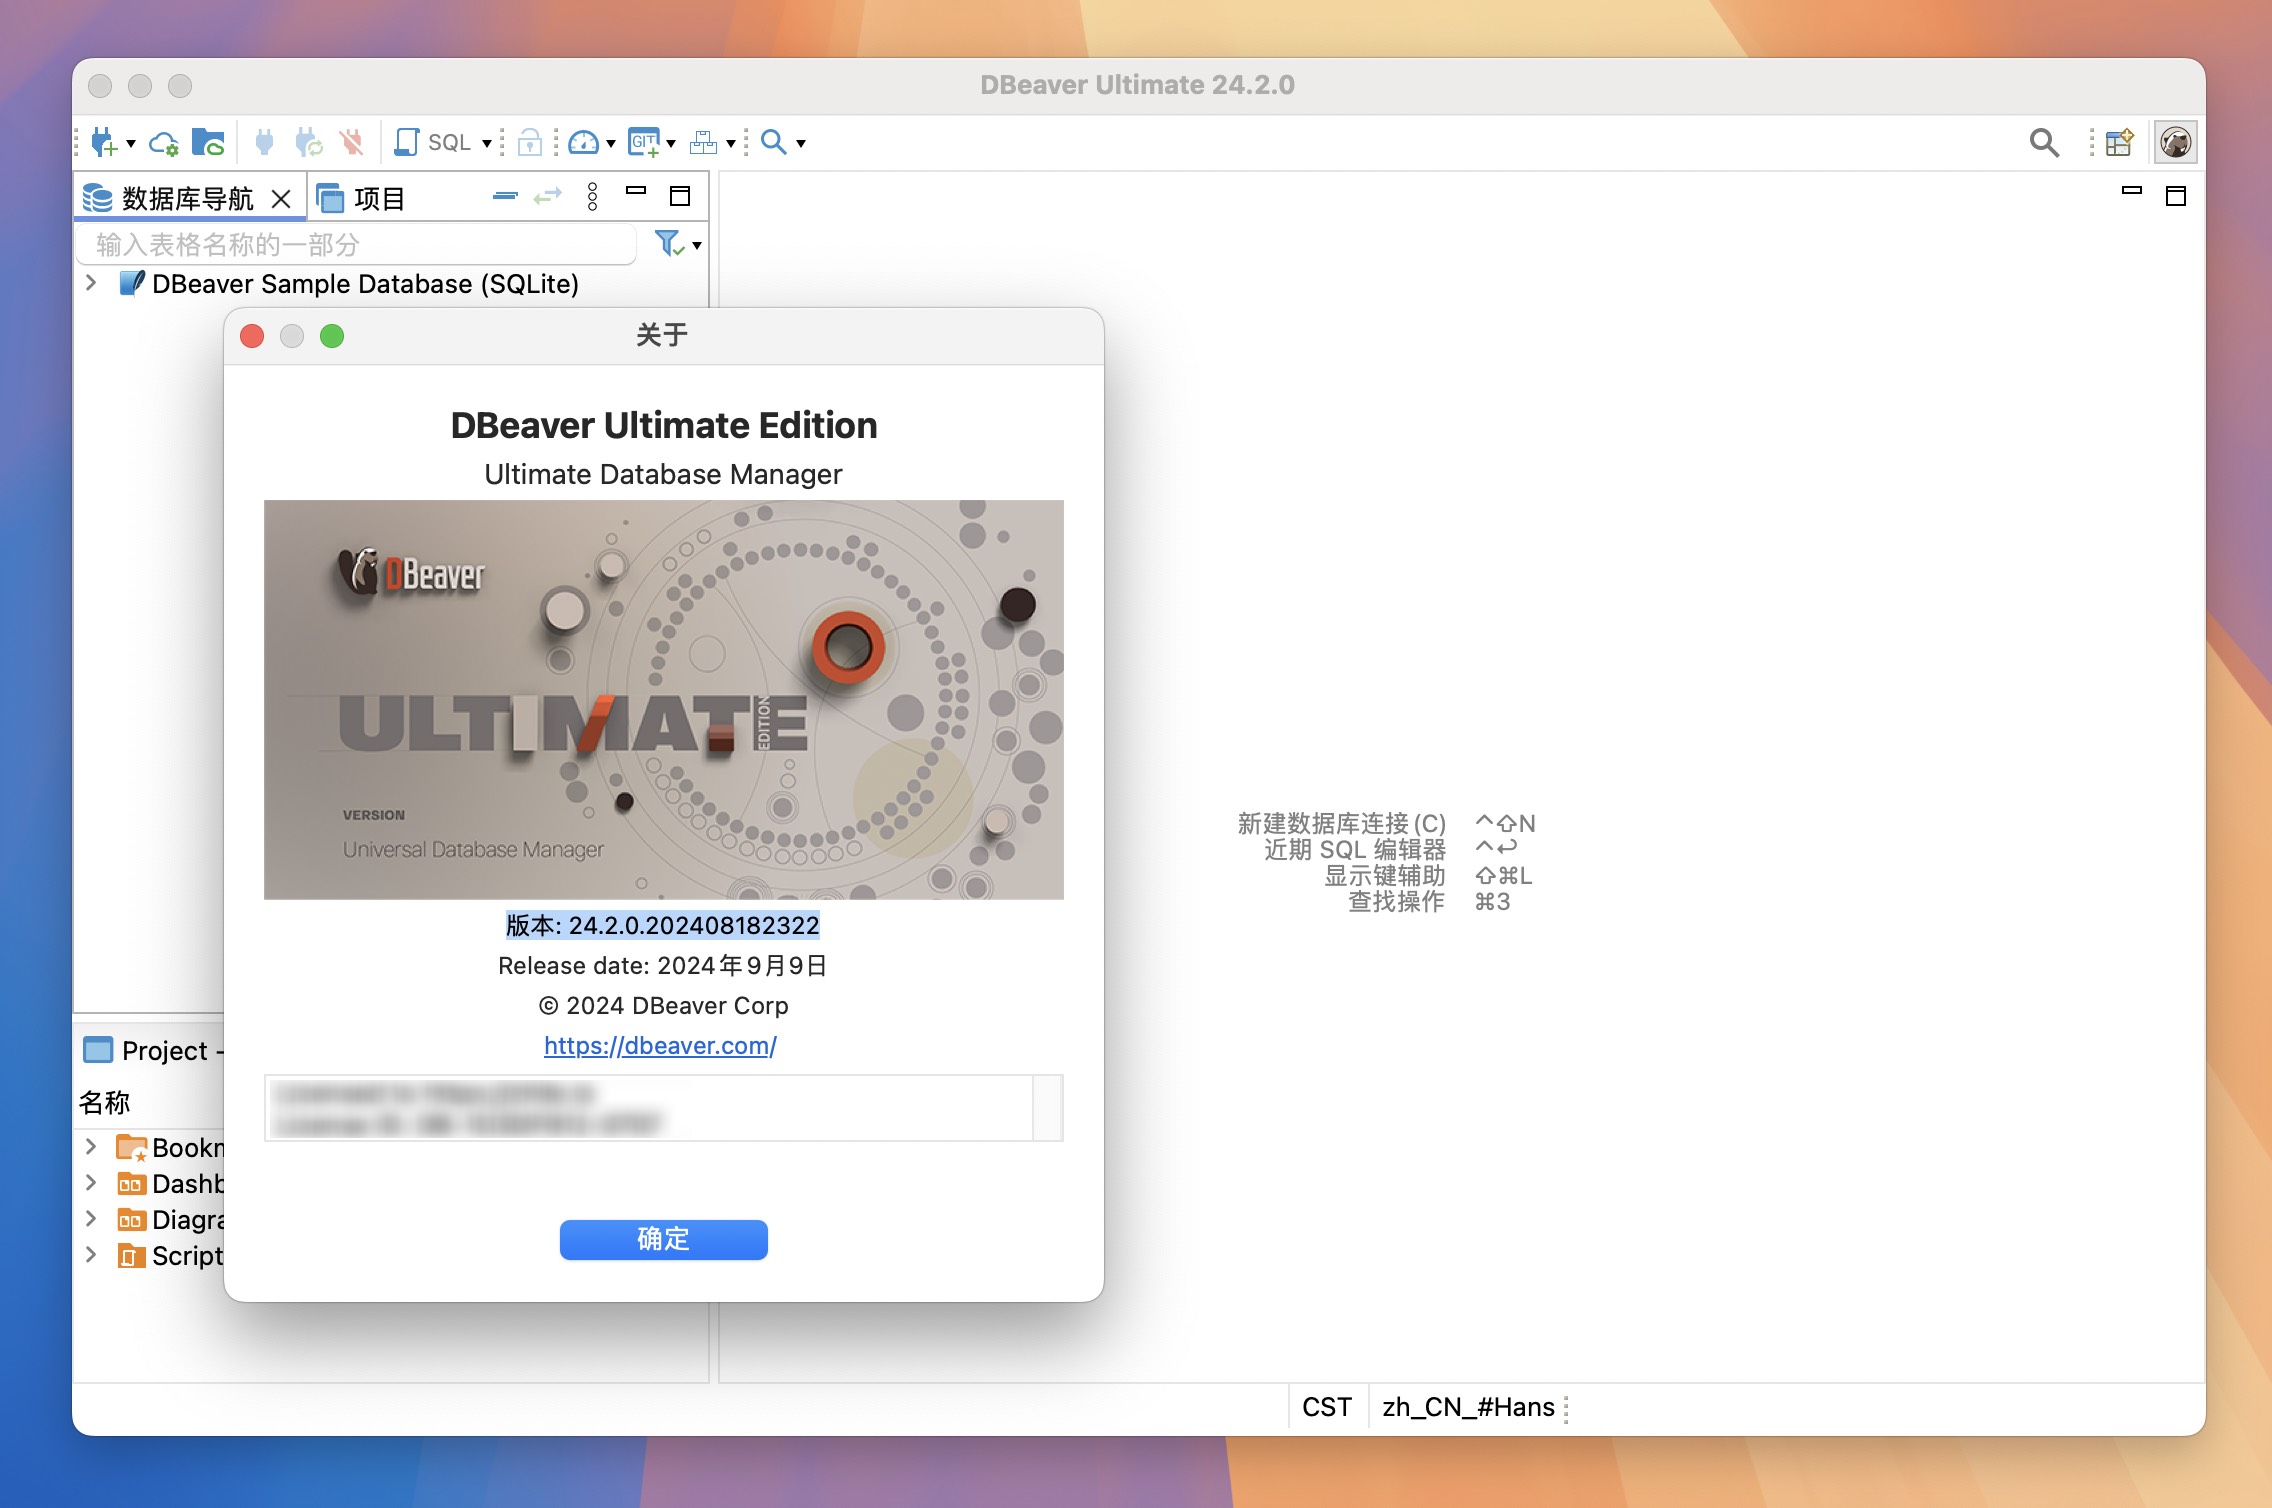Expand the Dashboards folder node
The height and width of the screenshot is (1508, 2272).
pyautogui.click(x=91, y=1182)
